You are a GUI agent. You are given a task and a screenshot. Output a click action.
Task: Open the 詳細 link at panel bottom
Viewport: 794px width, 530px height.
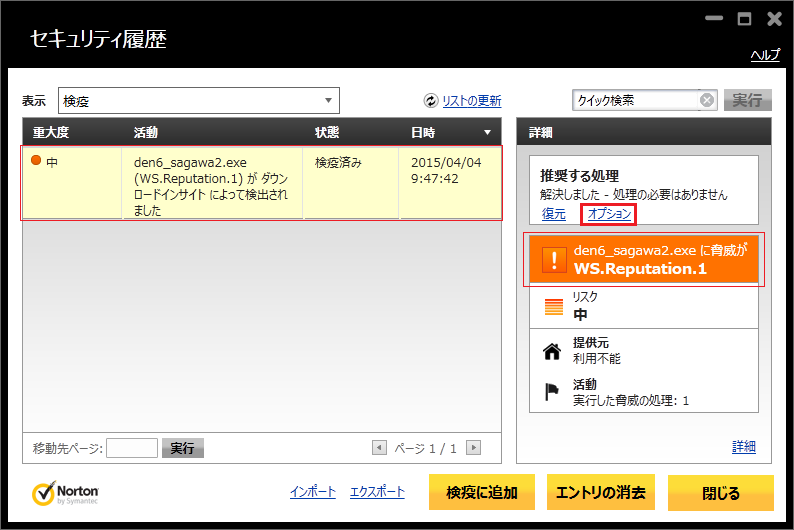point(744,446)
